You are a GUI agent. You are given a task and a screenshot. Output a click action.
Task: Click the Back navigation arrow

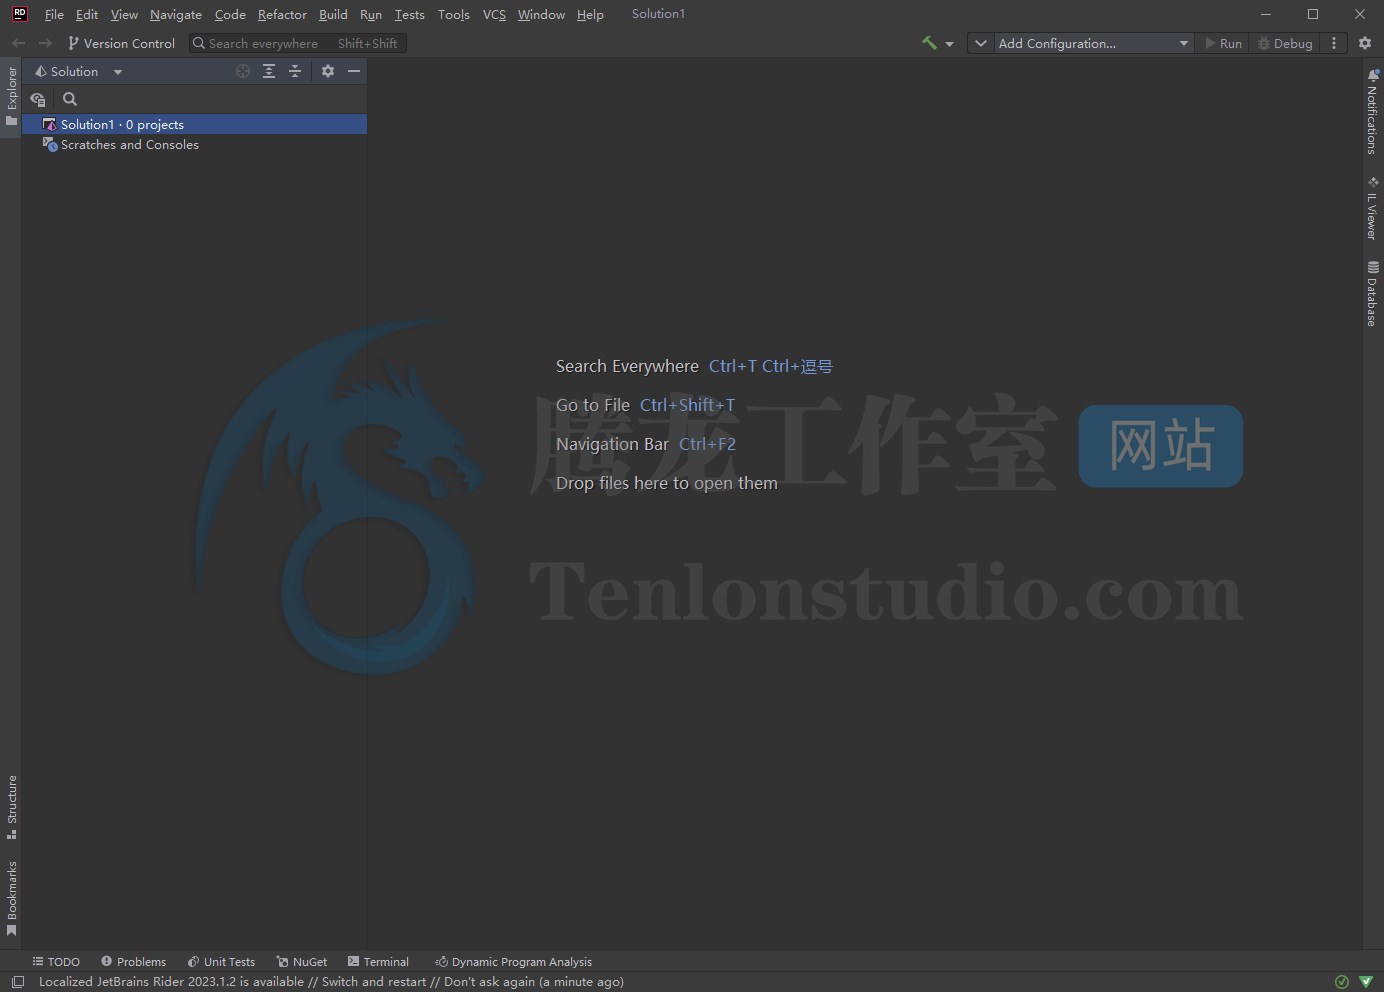tap(18, 43)
